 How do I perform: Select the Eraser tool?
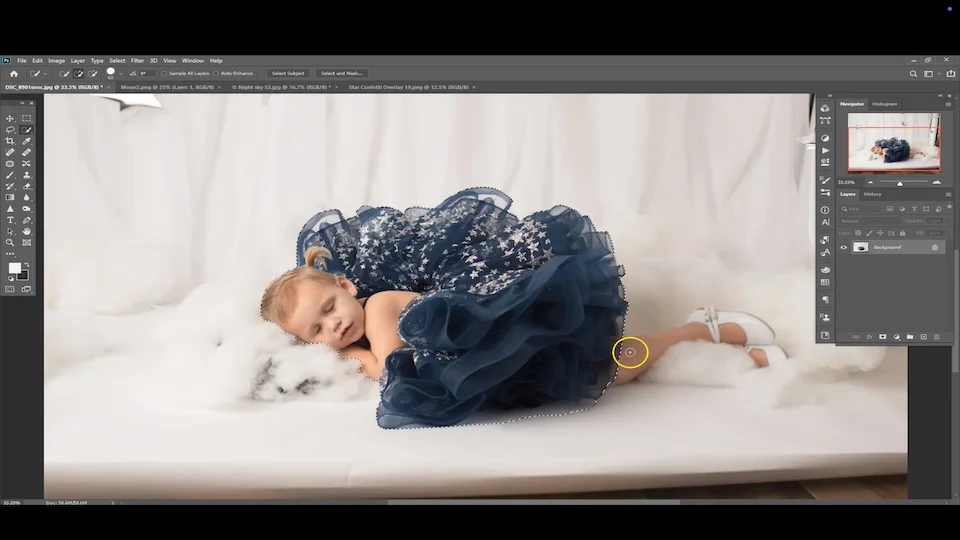(26, 186)
